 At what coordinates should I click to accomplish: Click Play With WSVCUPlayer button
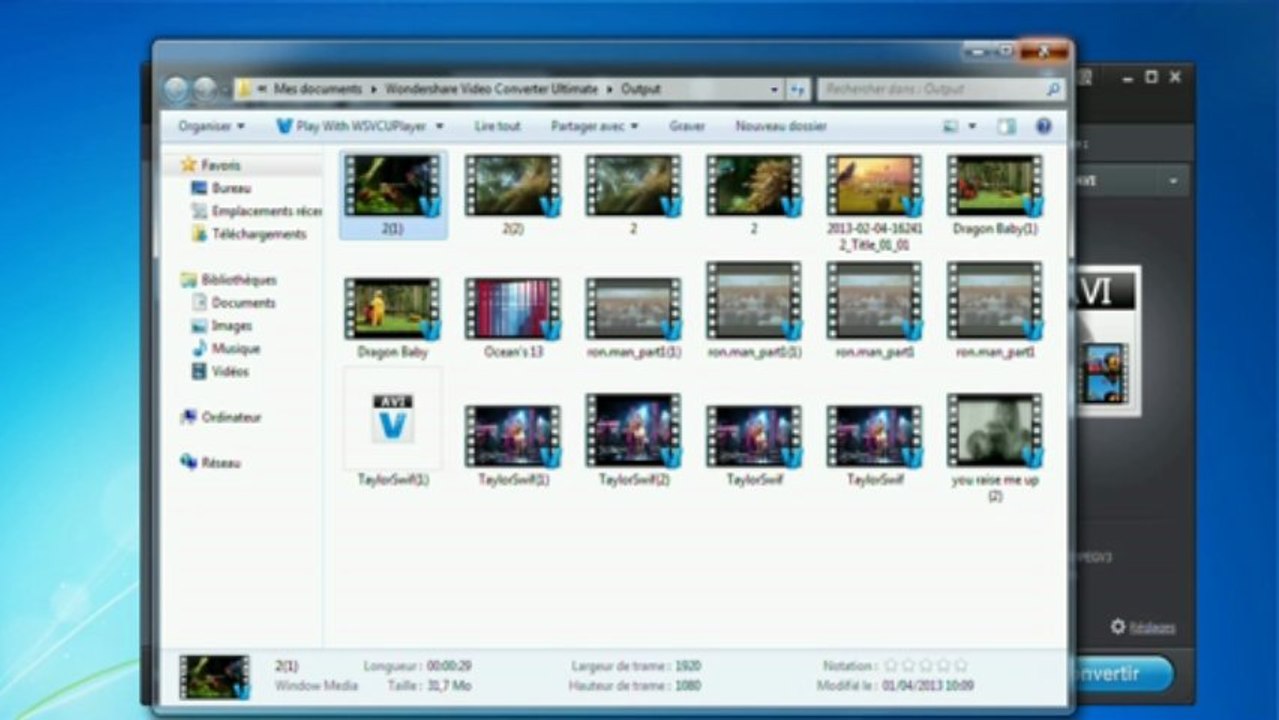pos(353,126)
